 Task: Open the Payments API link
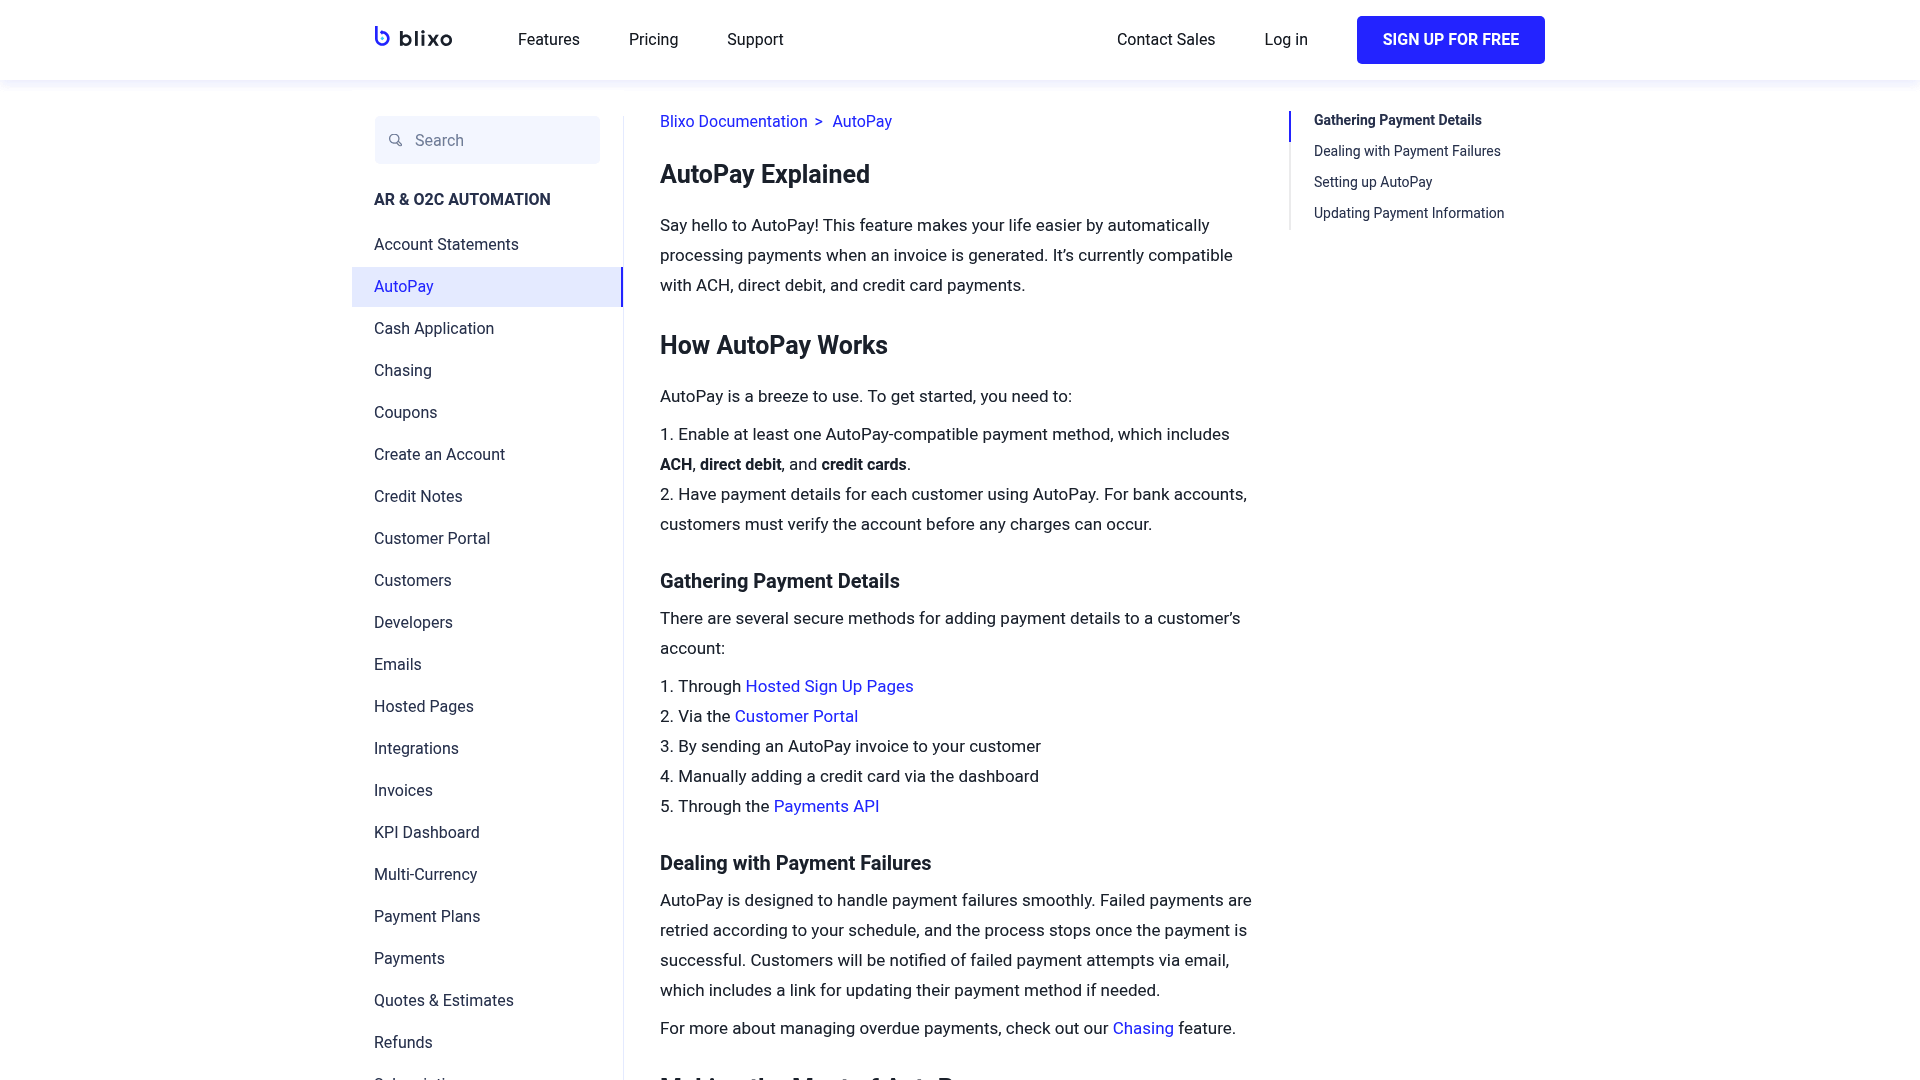[826, 807]
